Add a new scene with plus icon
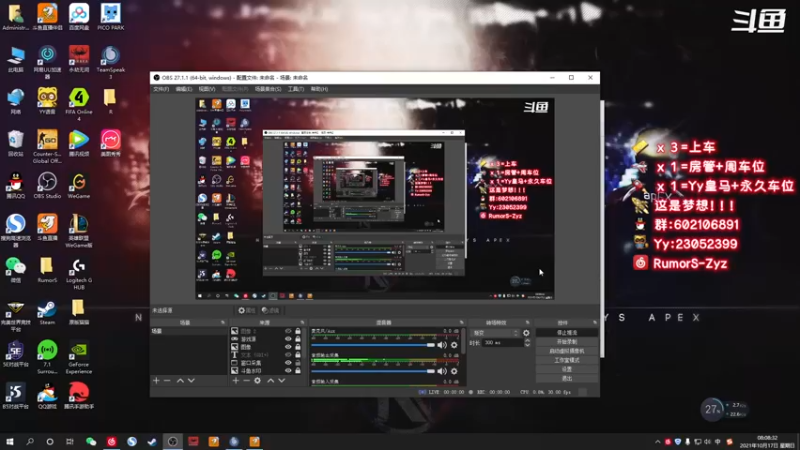The image size is (800, 450). pos(156,381)
